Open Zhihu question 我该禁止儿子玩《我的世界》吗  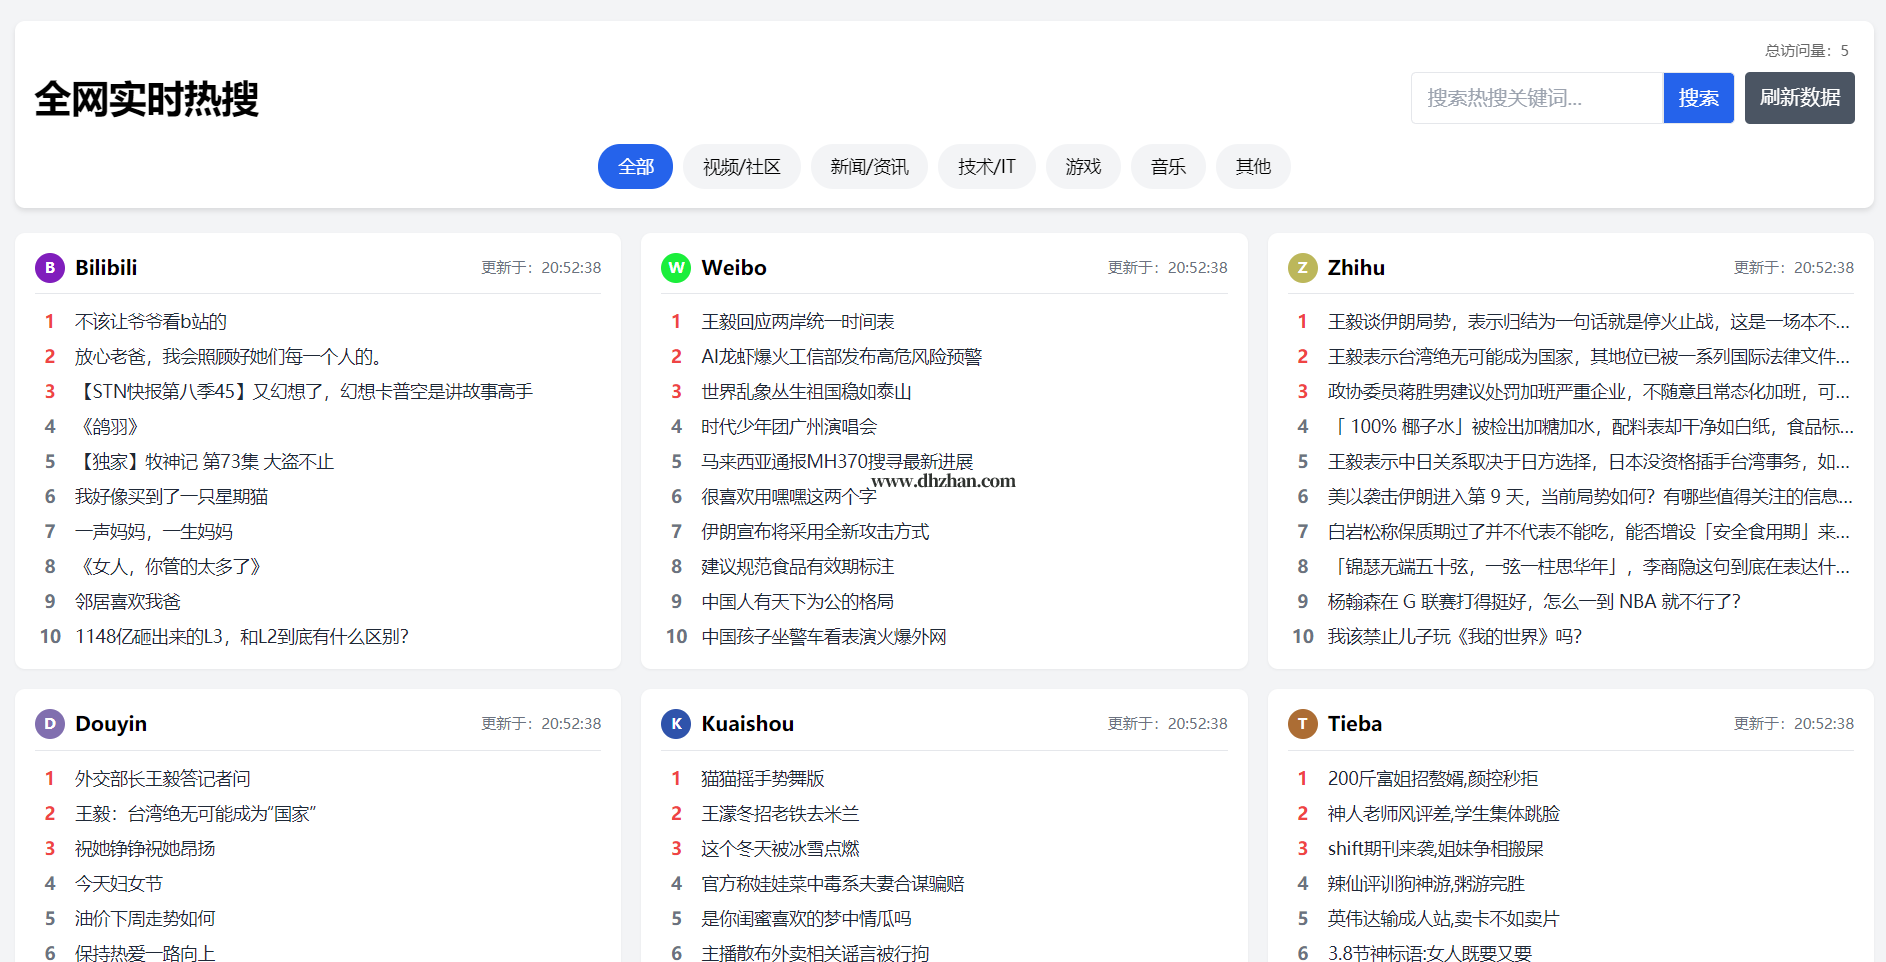(x=1454, y=637)
